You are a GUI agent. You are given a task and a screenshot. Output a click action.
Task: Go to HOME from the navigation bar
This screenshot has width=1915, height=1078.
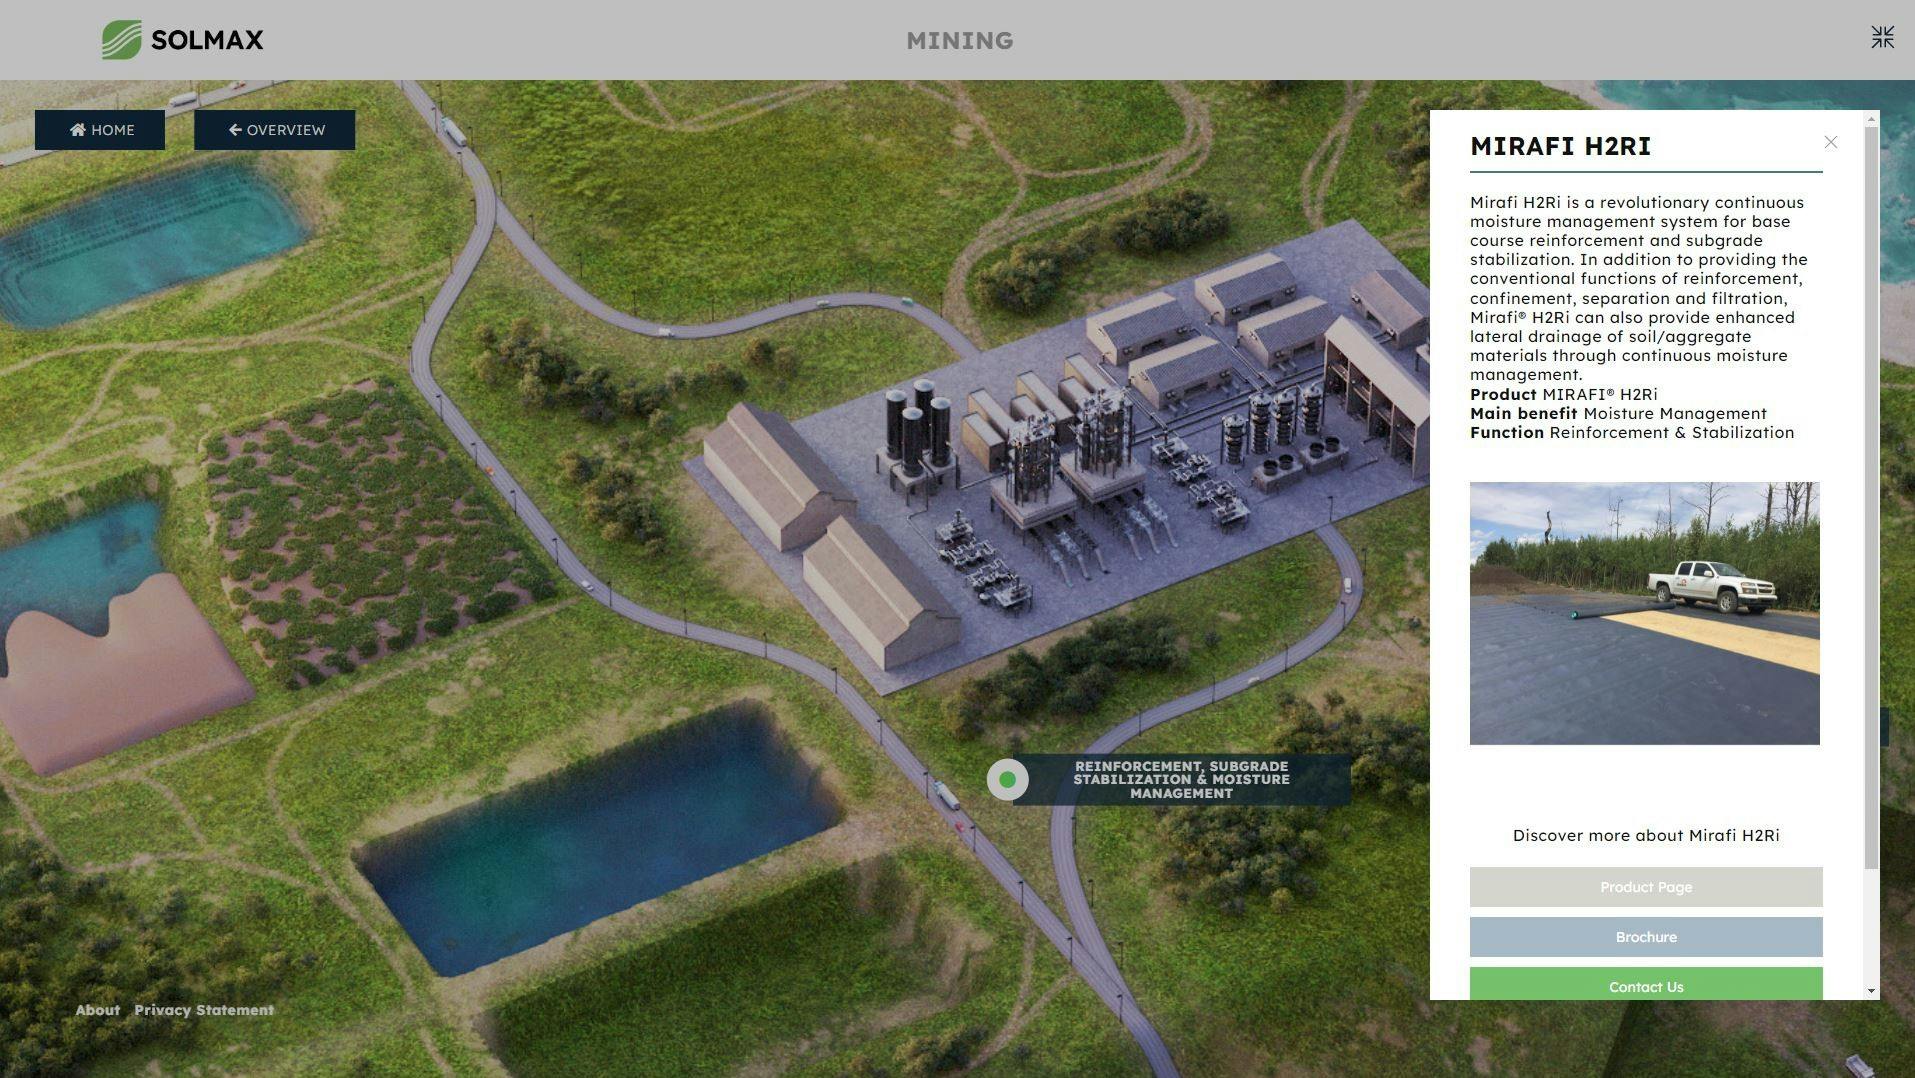coord(100,129)
